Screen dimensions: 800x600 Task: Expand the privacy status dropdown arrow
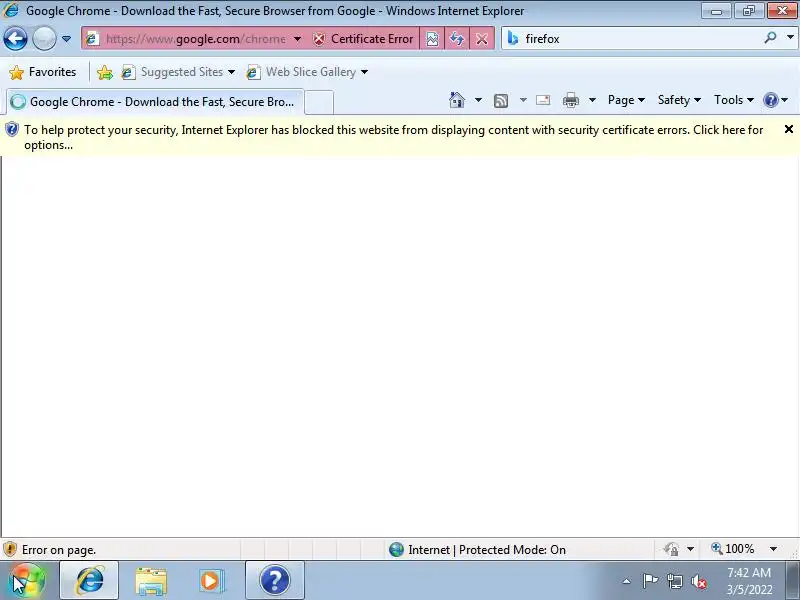coord(690,549)
